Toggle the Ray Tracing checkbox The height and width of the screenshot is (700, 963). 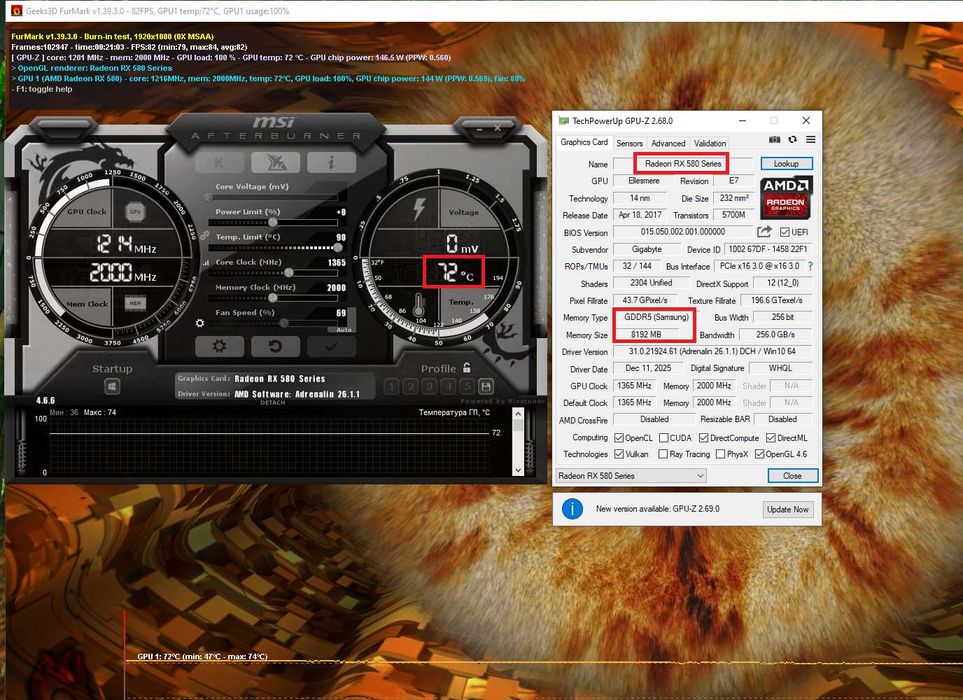click(663, 454)
